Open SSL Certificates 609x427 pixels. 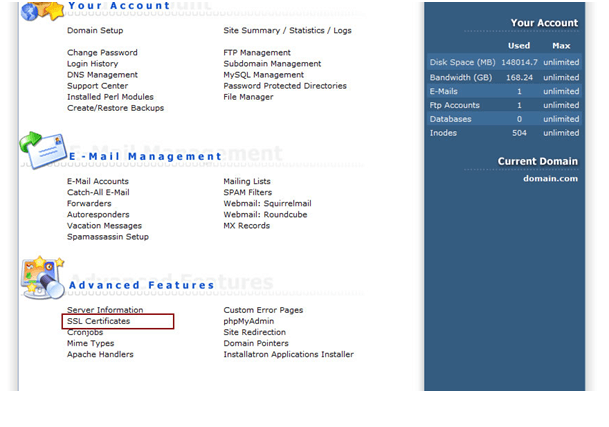[99, 321]
